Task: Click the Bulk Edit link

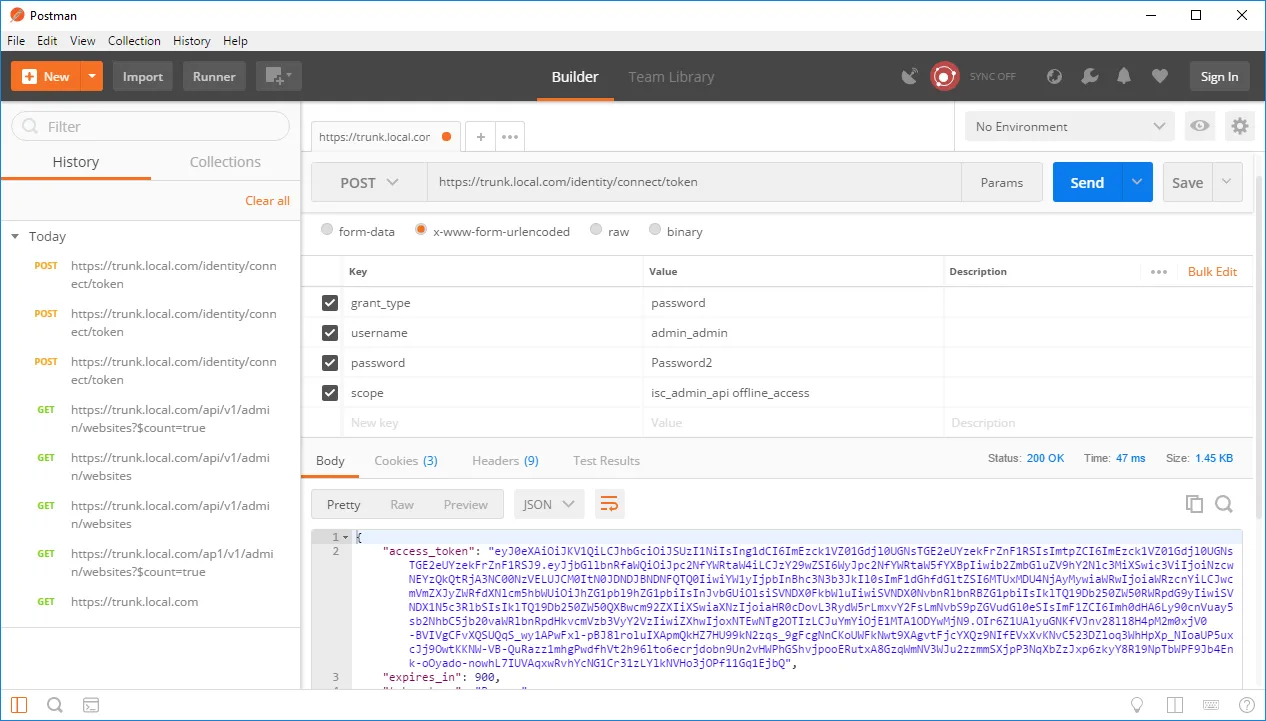Action: click(1212, 272)
